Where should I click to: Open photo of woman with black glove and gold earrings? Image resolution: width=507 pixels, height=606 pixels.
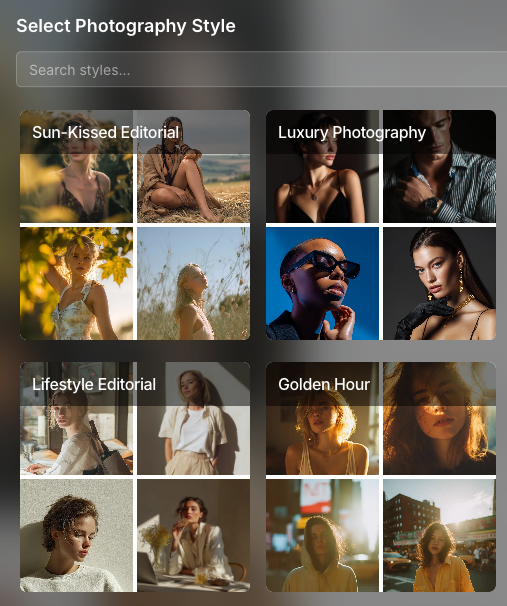[439, 284]
